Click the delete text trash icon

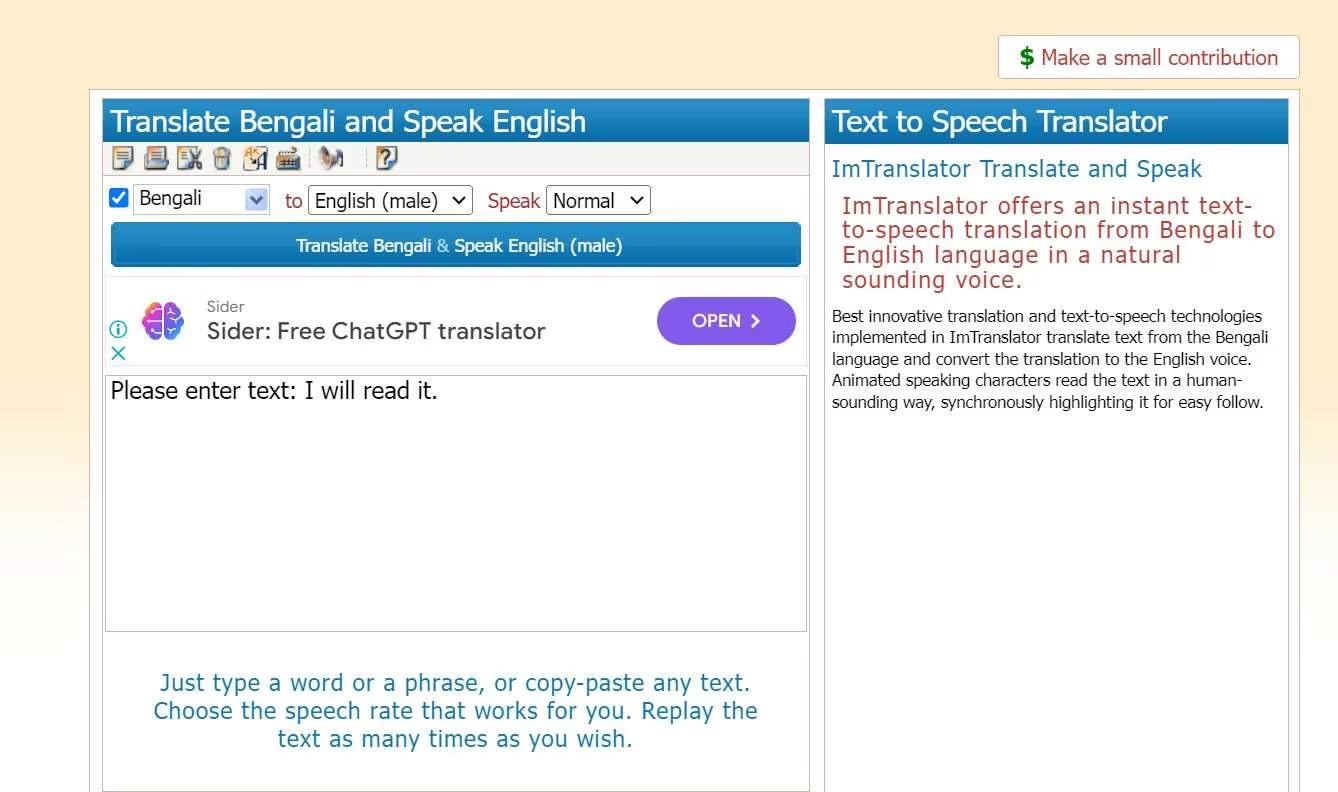pos(221,158)
